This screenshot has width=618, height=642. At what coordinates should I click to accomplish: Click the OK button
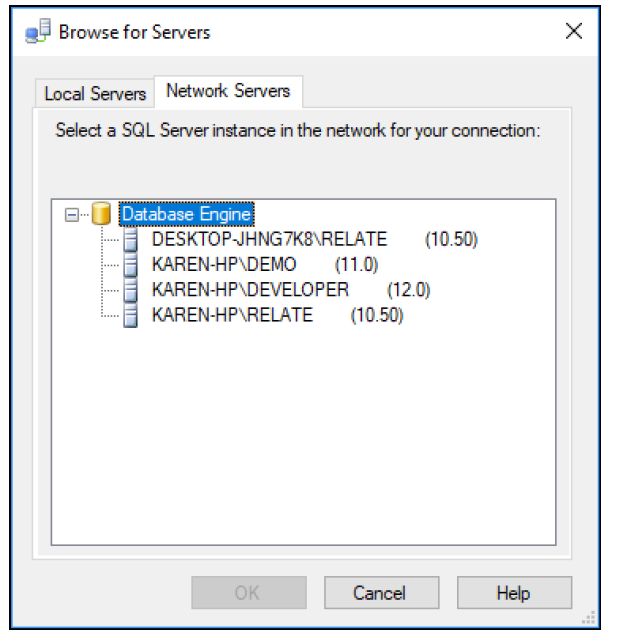[x=249, y=592]
